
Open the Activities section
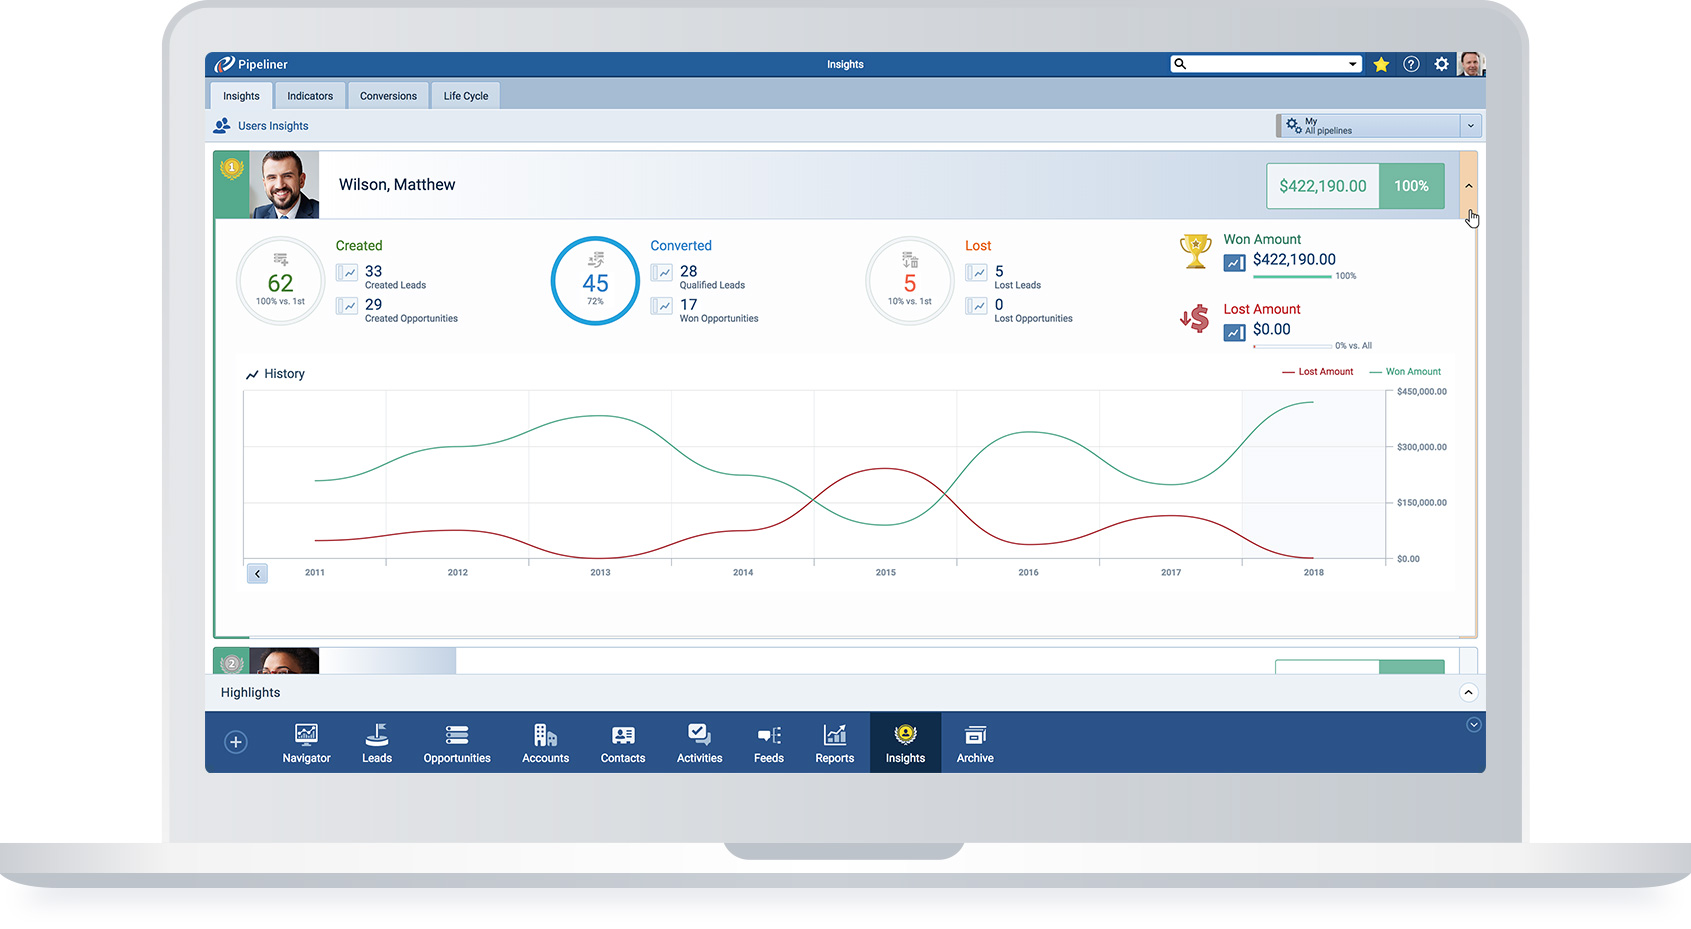(698, 742)
